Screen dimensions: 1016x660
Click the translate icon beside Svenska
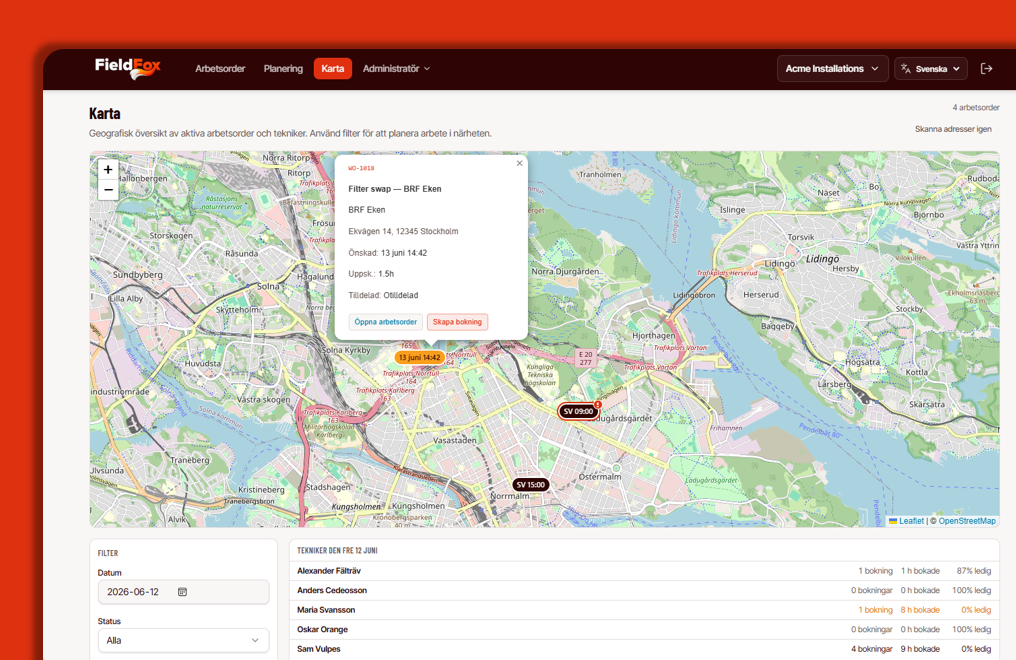coord(906,69)
